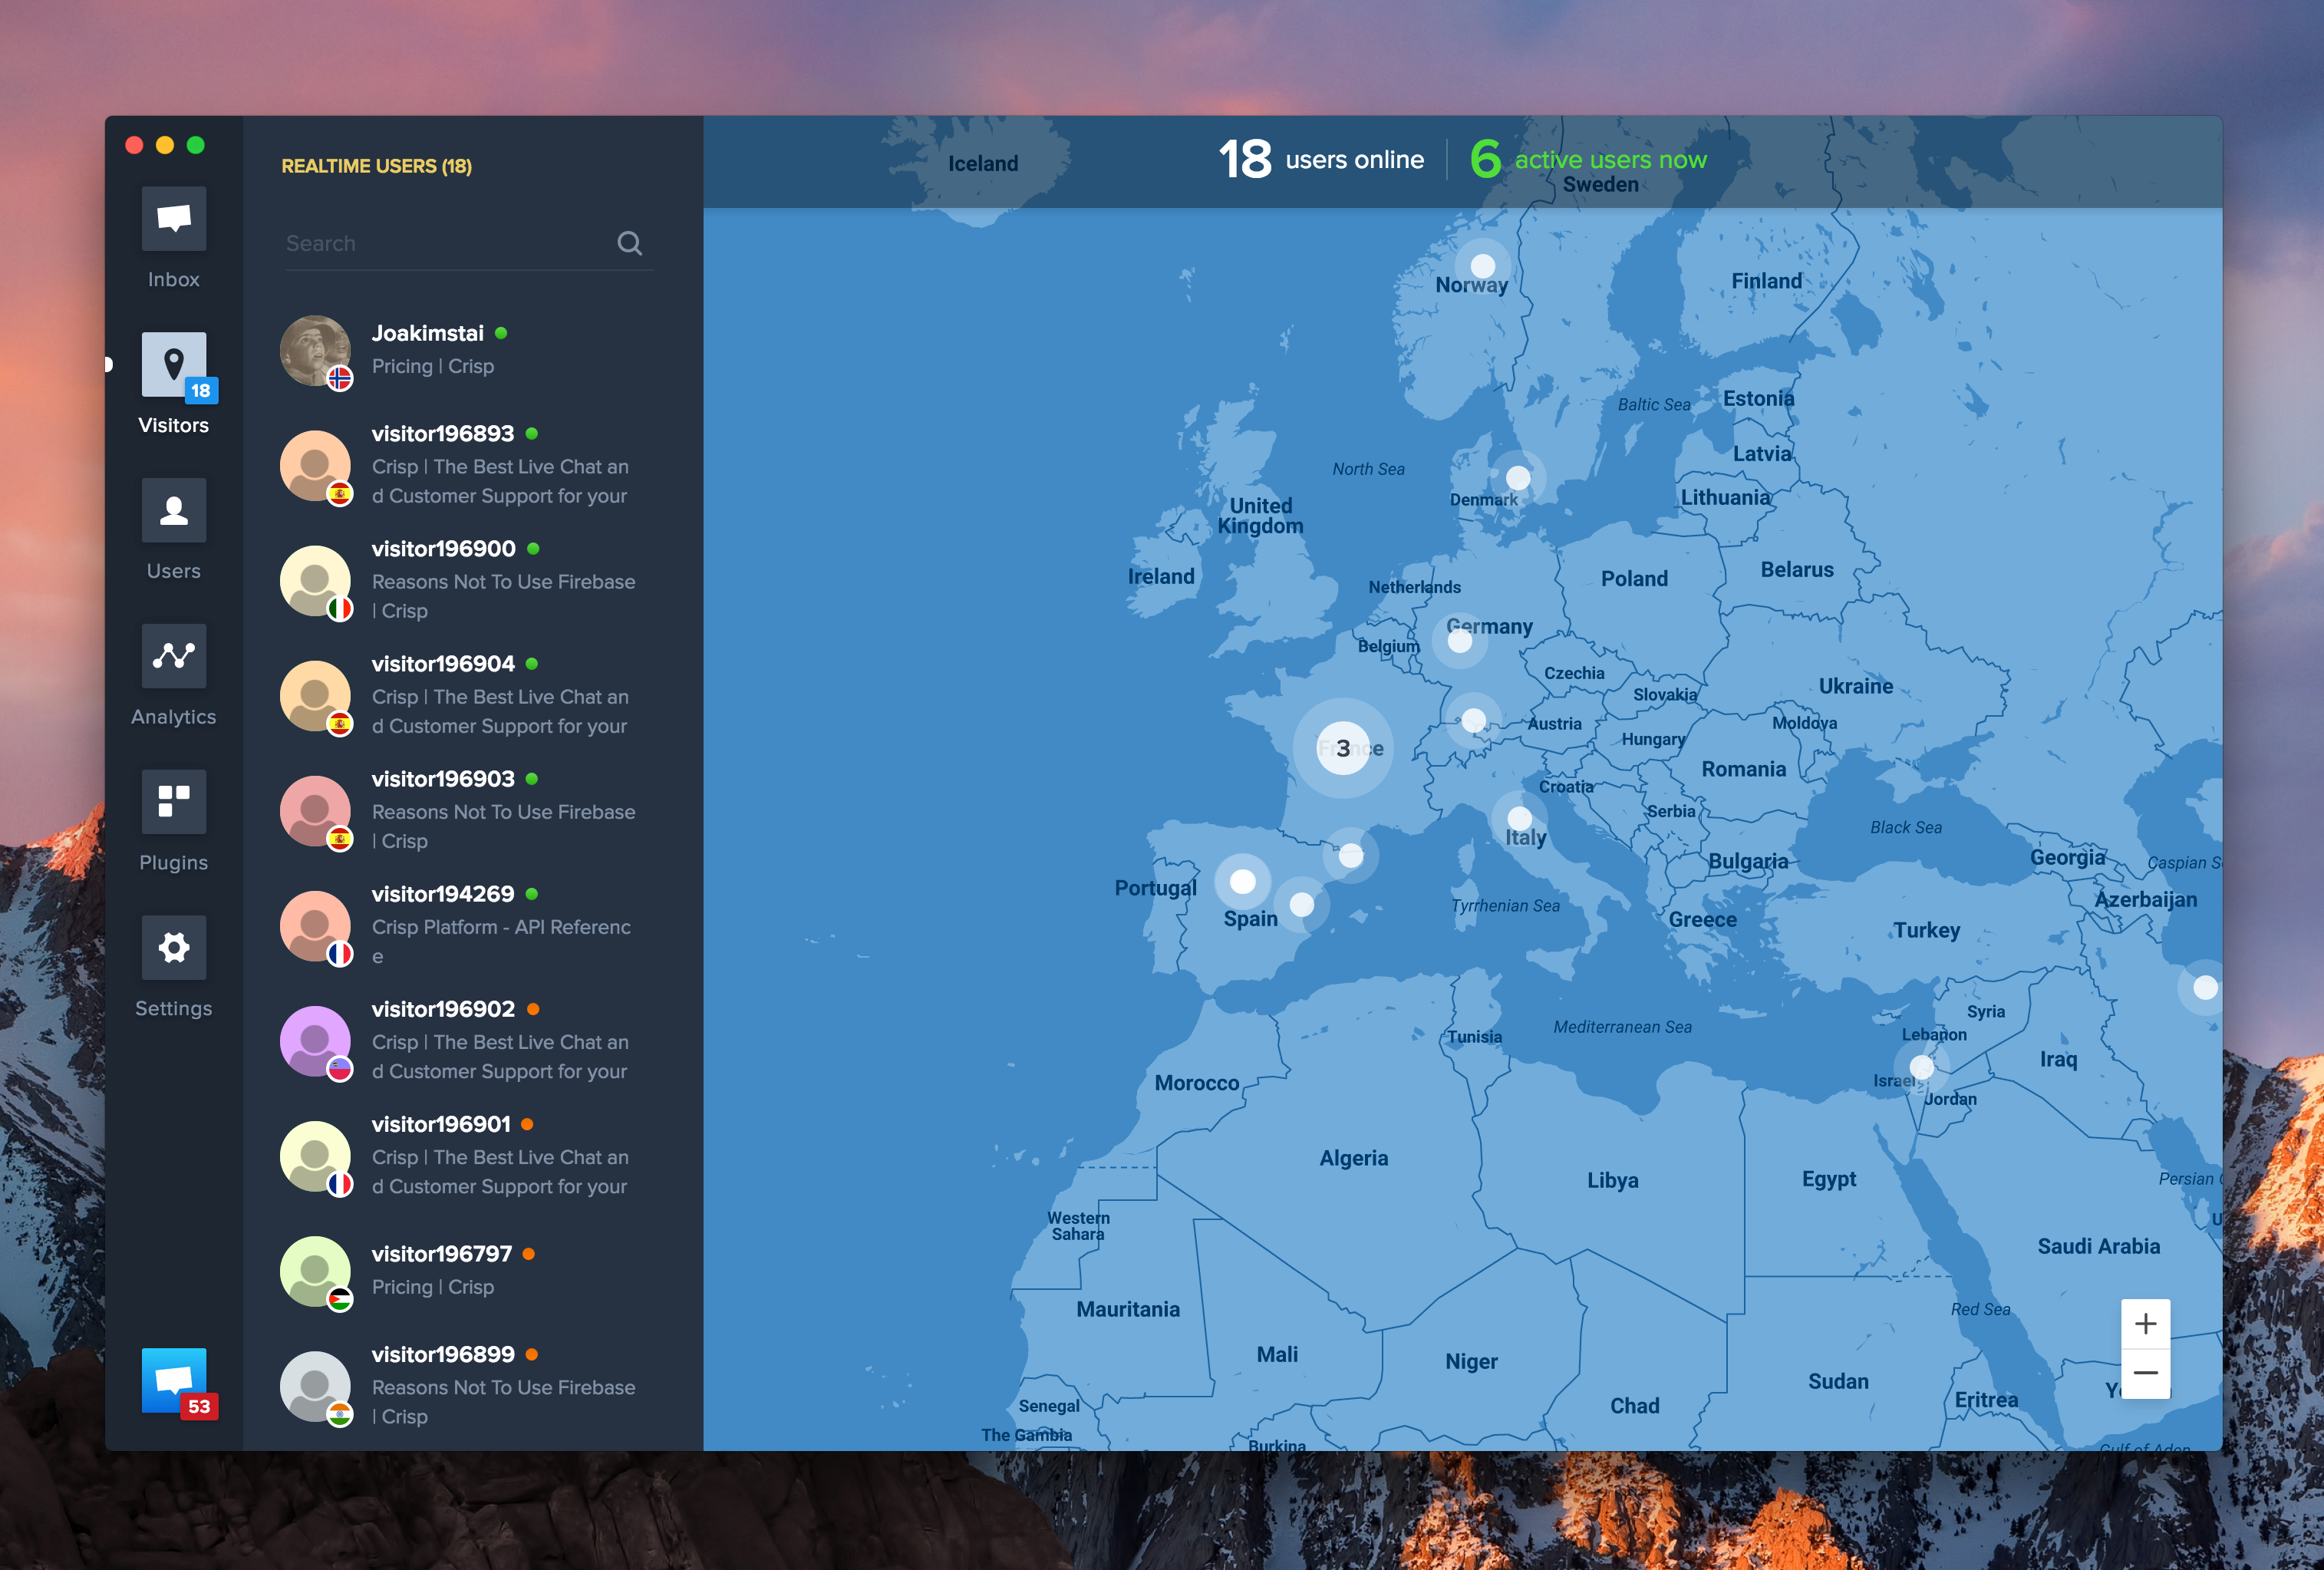Open the Analytics graph icon

173,656
